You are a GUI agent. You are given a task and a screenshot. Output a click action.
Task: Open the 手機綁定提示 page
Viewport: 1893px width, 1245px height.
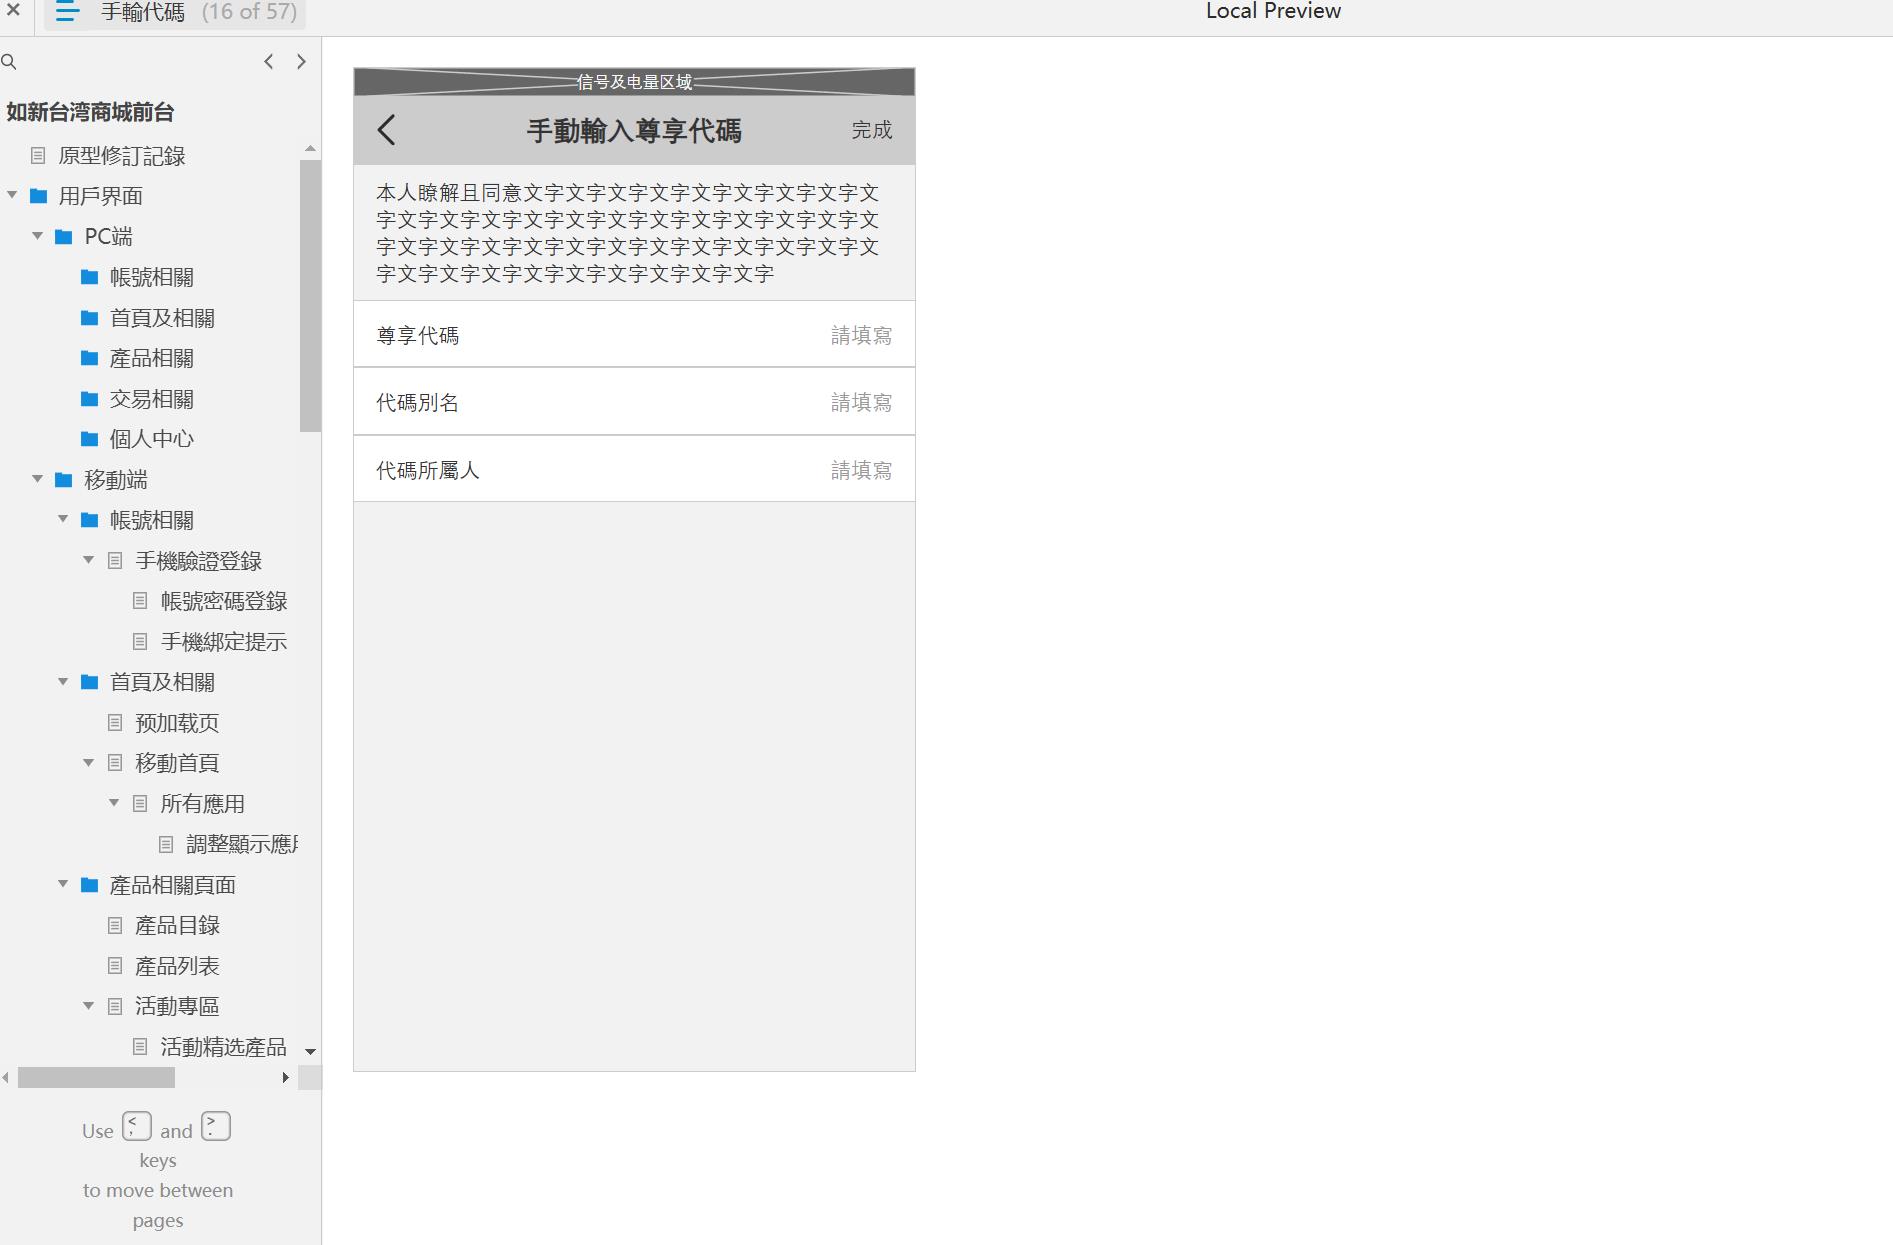click(x=224, y=642)
